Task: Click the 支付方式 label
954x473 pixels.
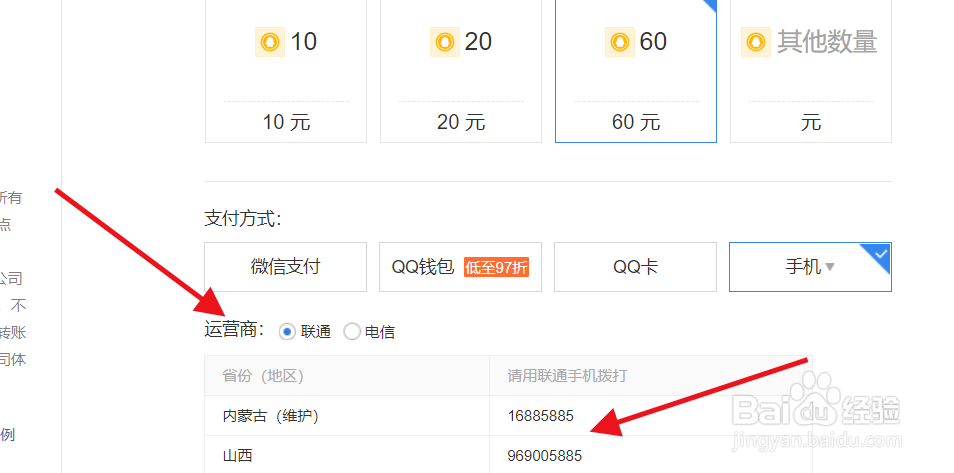Action: point(243,219)
